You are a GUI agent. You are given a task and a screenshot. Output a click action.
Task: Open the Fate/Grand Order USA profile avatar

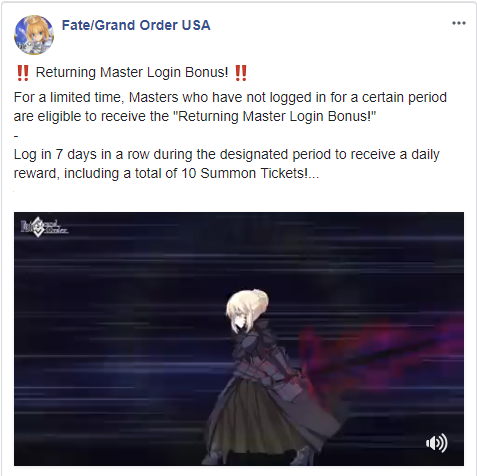click(x=34, y=35)
